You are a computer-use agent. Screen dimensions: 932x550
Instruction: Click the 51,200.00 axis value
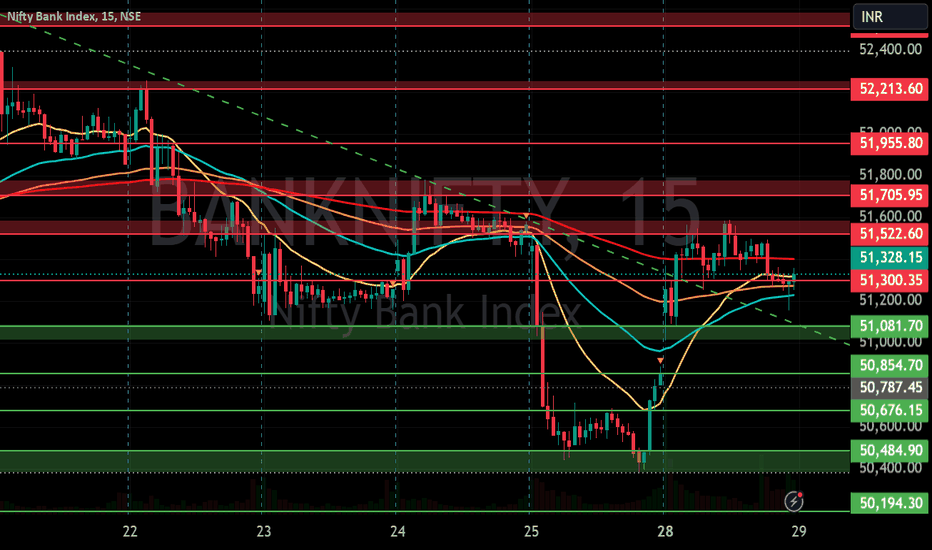890,300
